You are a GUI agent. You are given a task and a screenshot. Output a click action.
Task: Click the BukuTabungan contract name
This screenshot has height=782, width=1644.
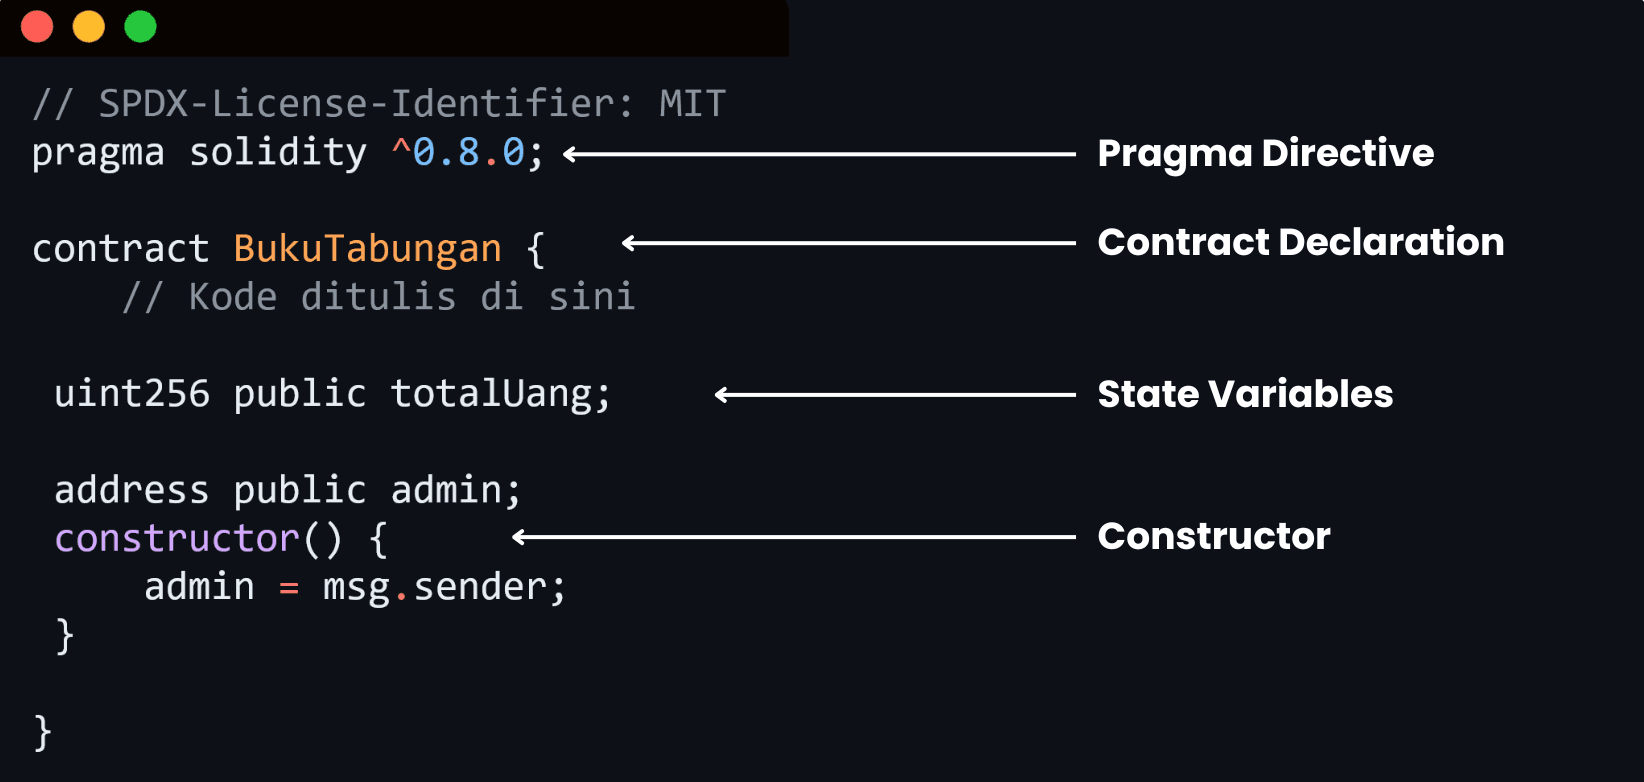(x=367, y=249)
